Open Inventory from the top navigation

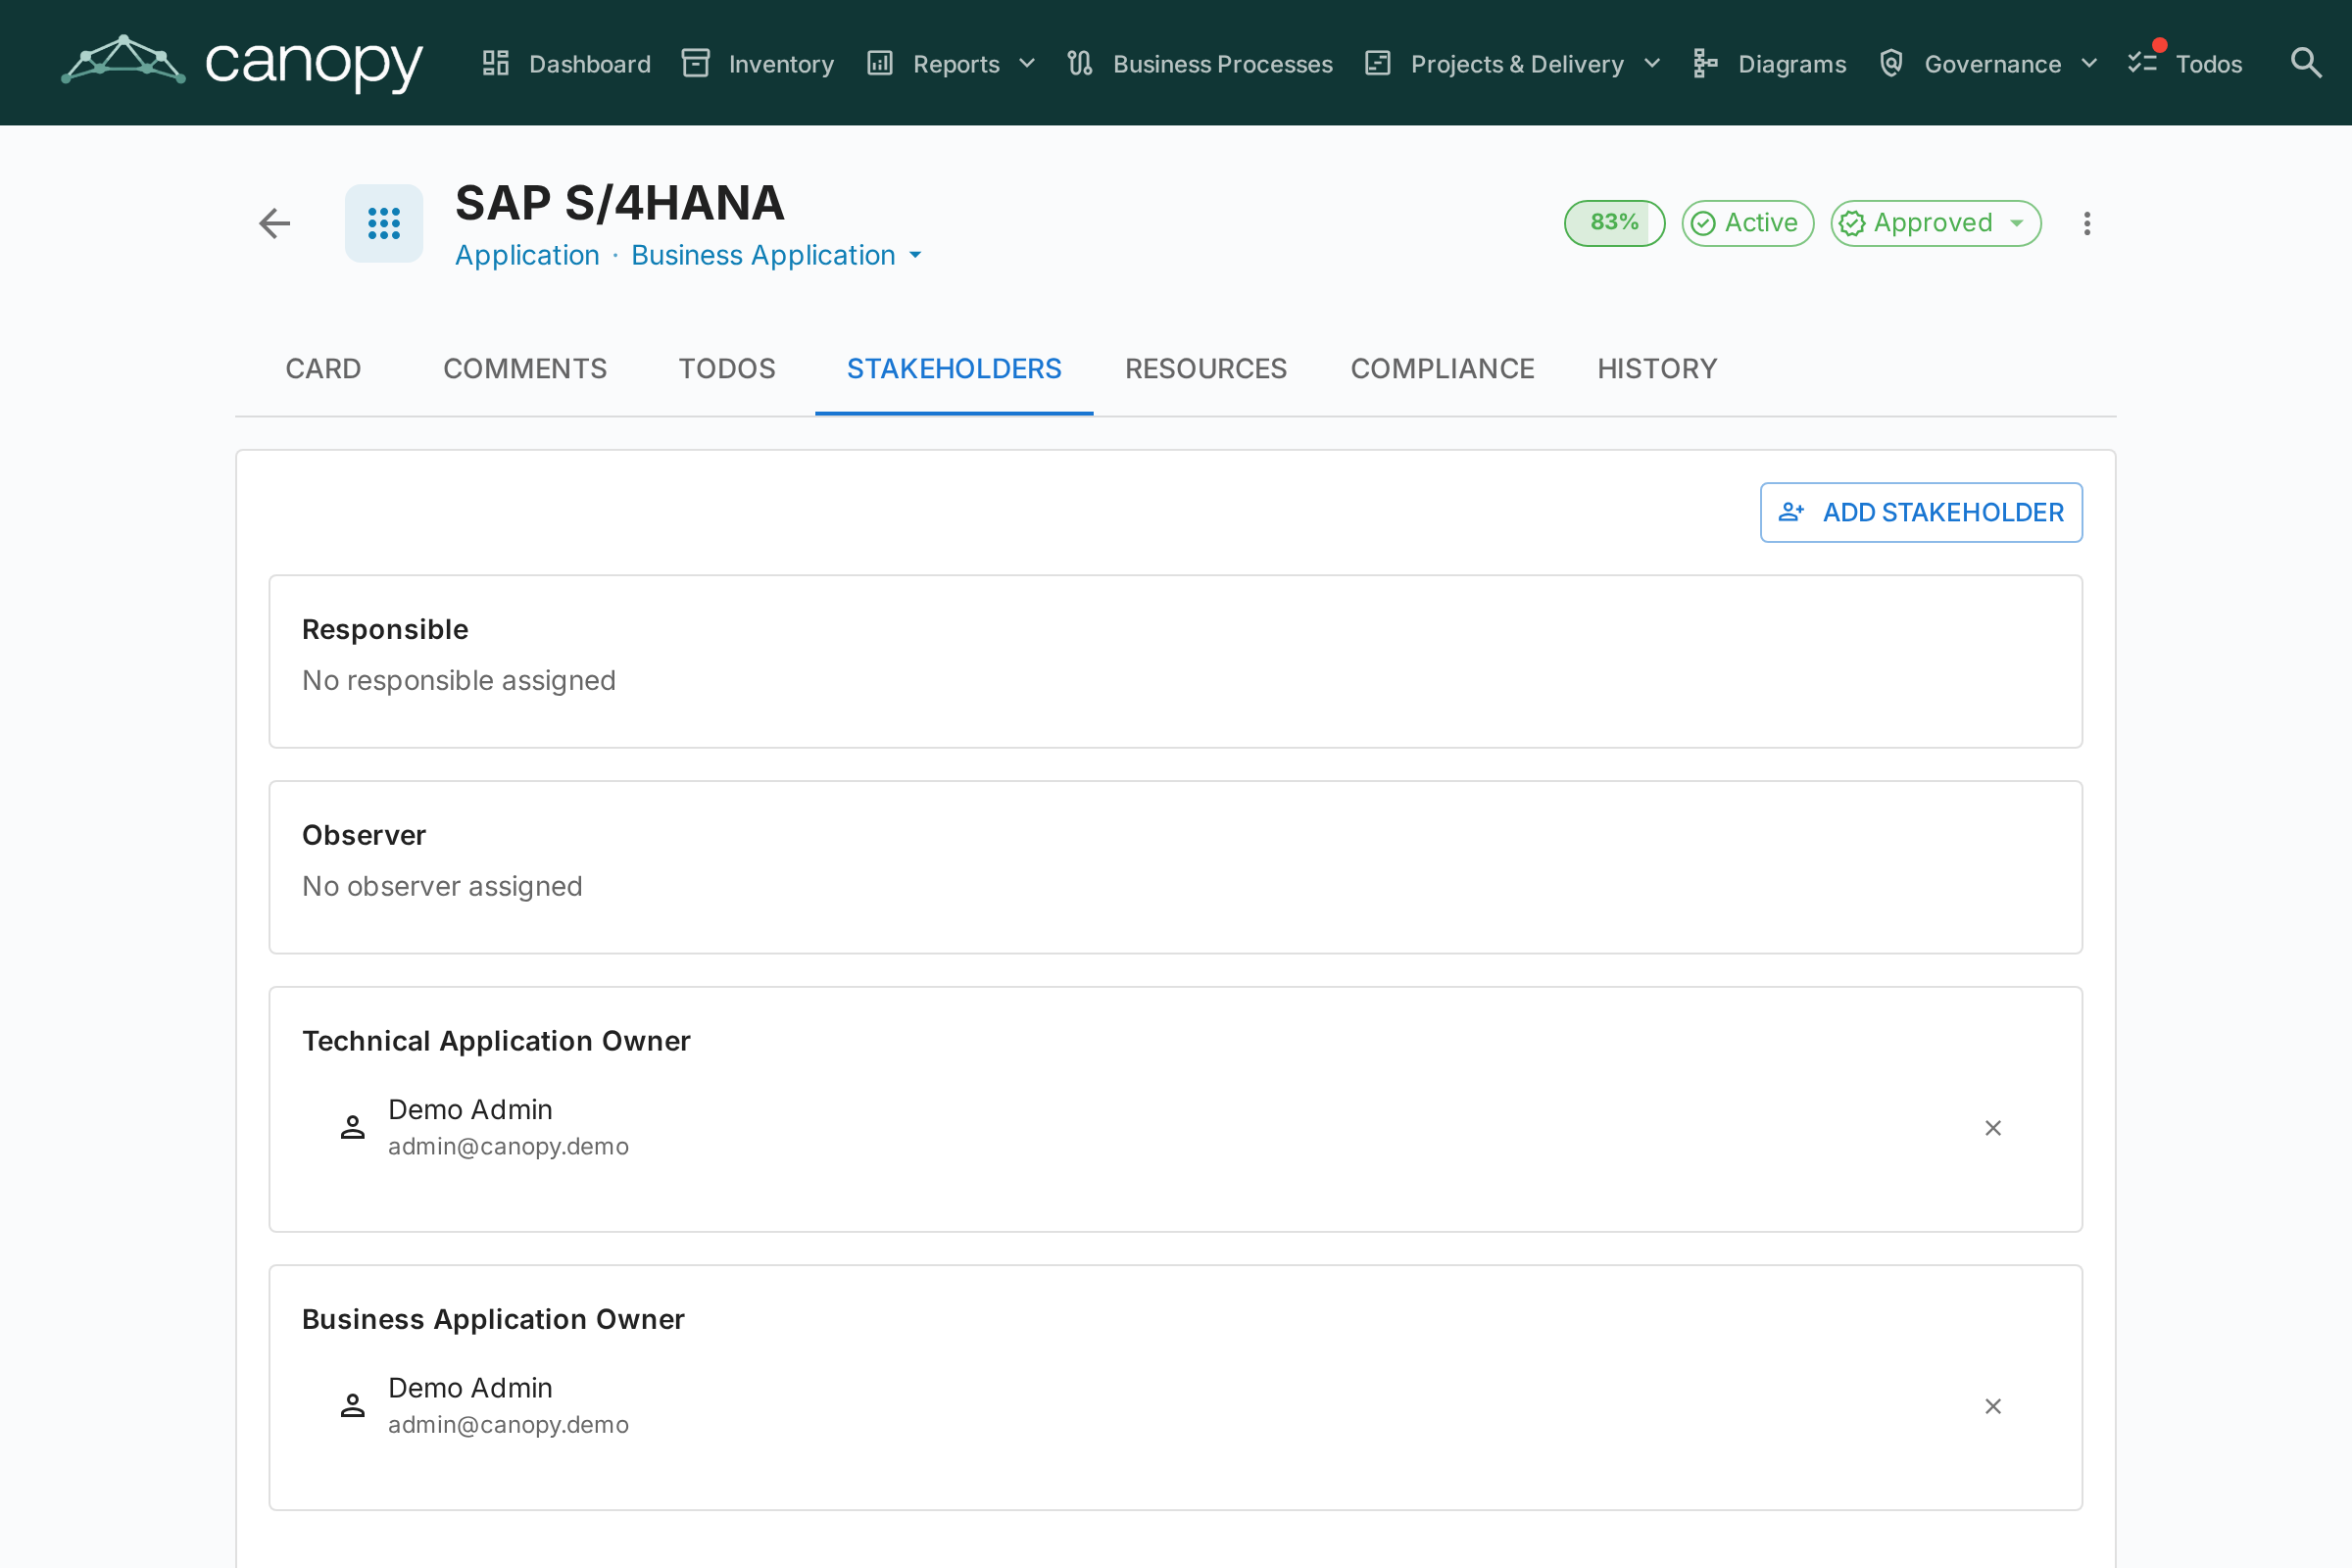[x=758, y=63]
